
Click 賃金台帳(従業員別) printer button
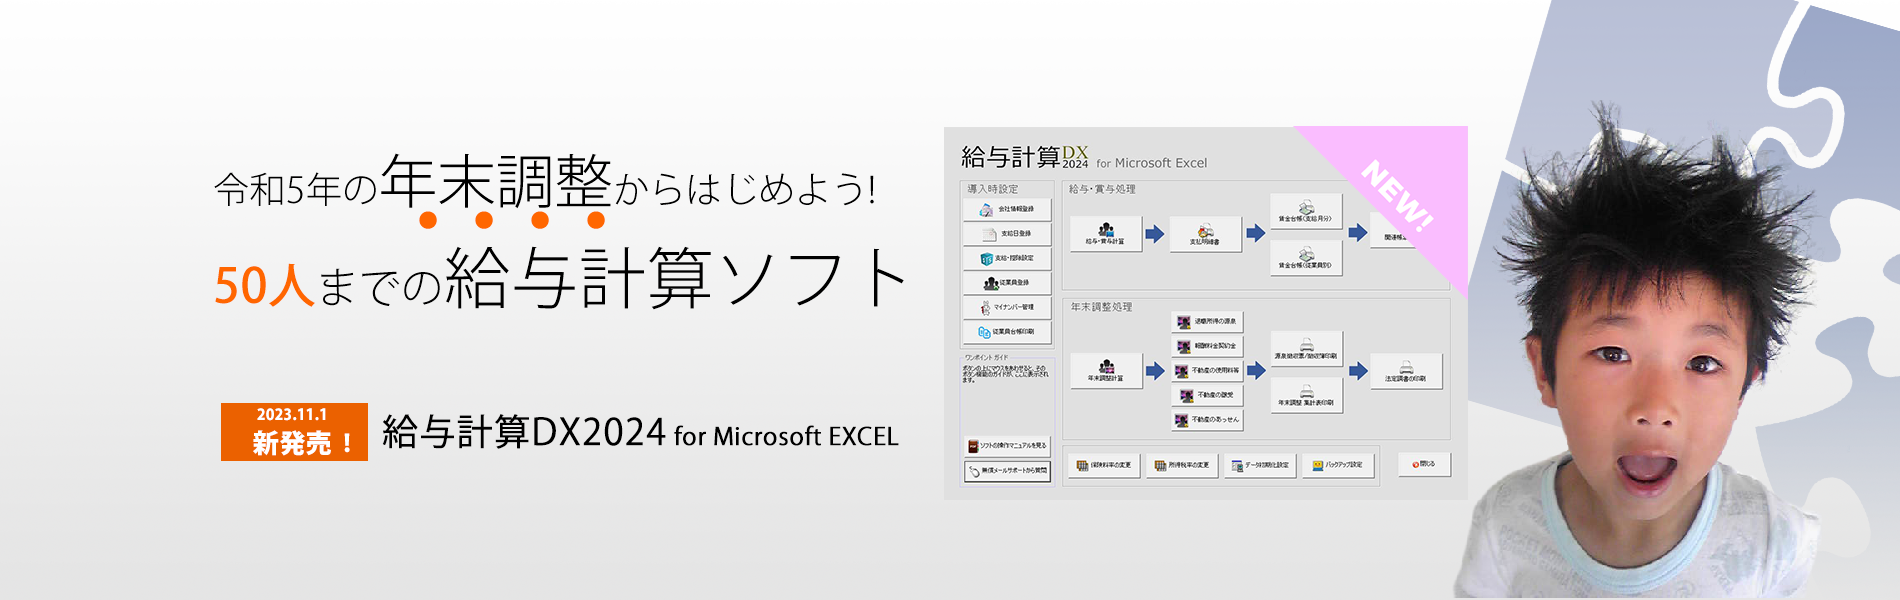coord(1305,258)
